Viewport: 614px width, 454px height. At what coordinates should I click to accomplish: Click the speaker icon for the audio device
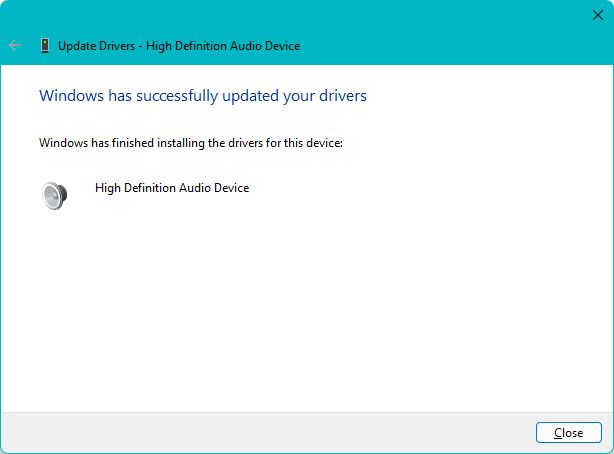tap(54, 195)
